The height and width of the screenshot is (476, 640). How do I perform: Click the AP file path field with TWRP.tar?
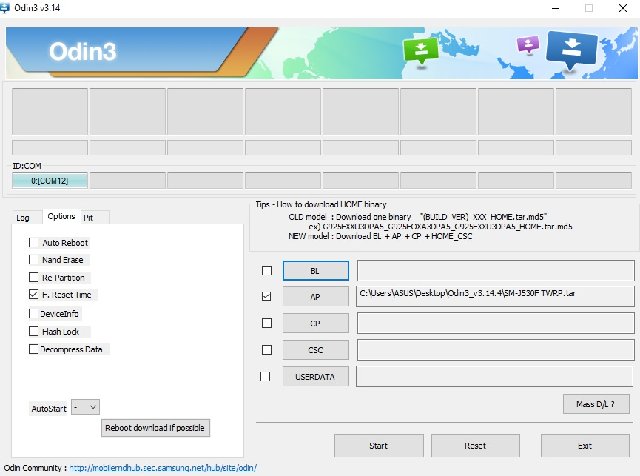[x=496, y=296]
